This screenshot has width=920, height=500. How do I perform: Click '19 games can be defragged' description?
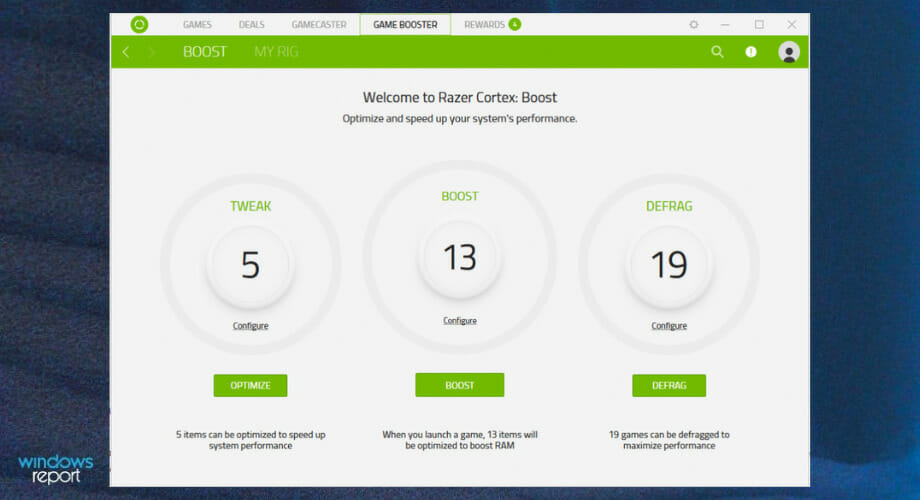pyautogui.click(x=669, y=440)
